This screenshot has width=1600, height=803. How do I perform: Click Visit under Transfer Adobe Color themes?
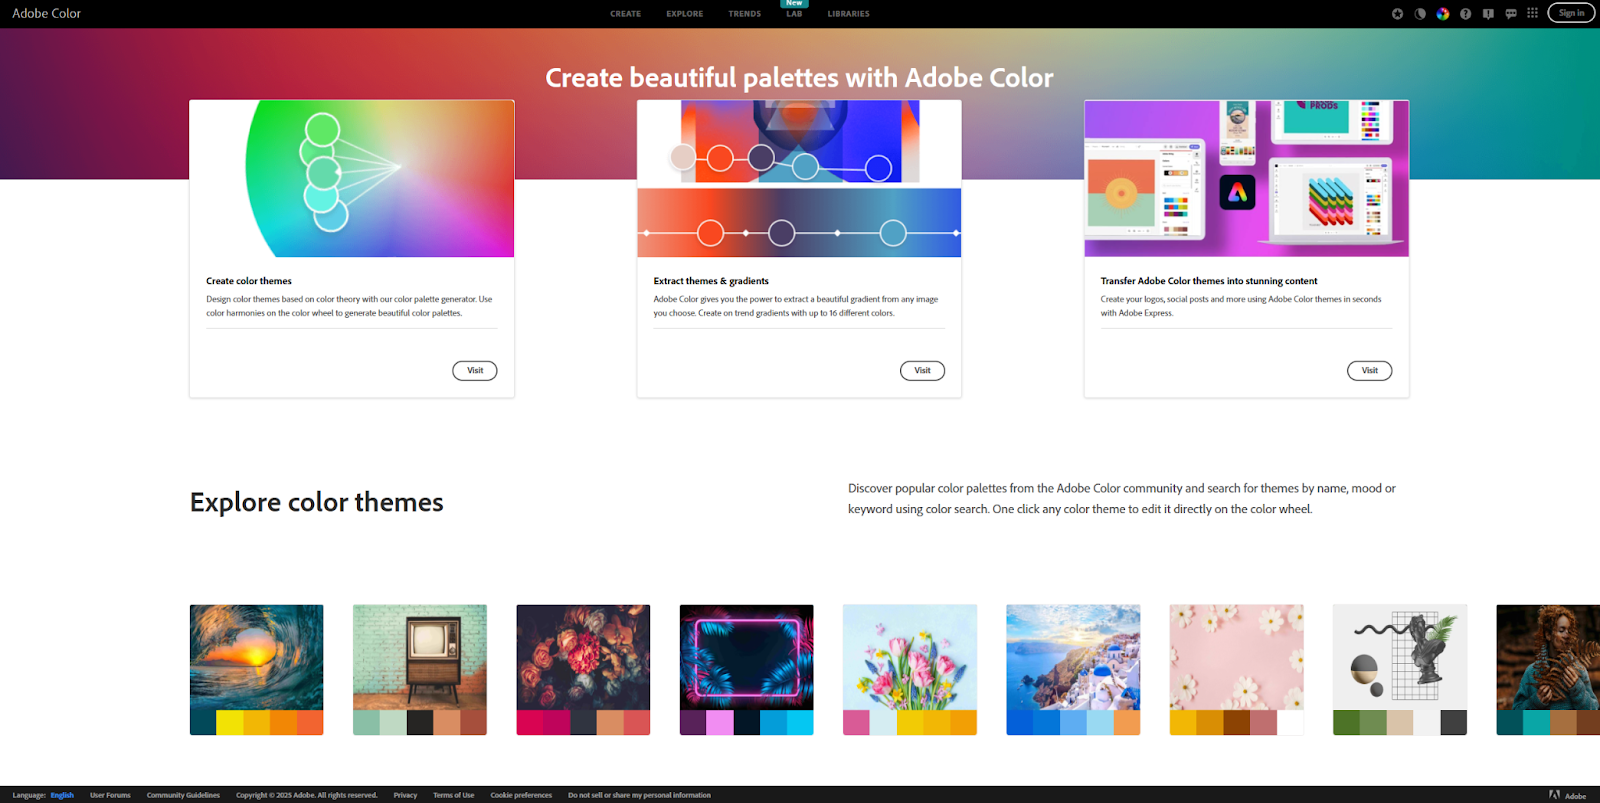tap(1369, 370)
